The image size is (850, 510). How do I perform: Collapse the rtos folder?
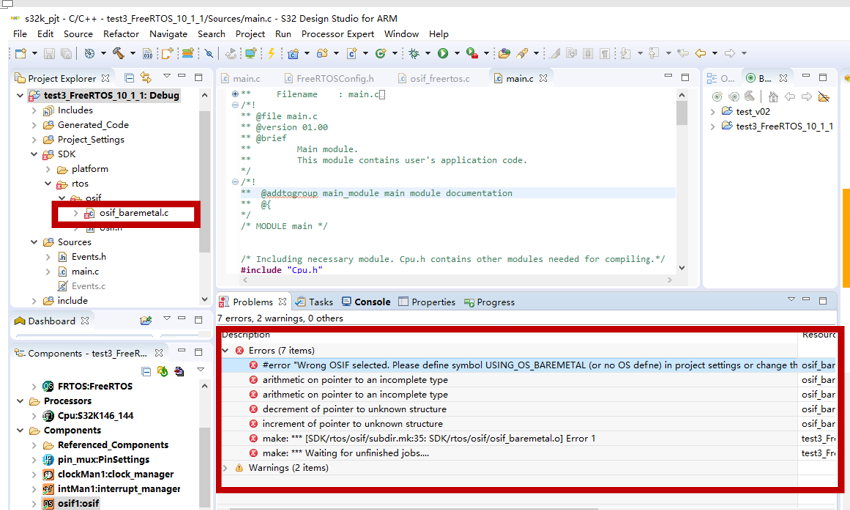(x=48, y=184)
